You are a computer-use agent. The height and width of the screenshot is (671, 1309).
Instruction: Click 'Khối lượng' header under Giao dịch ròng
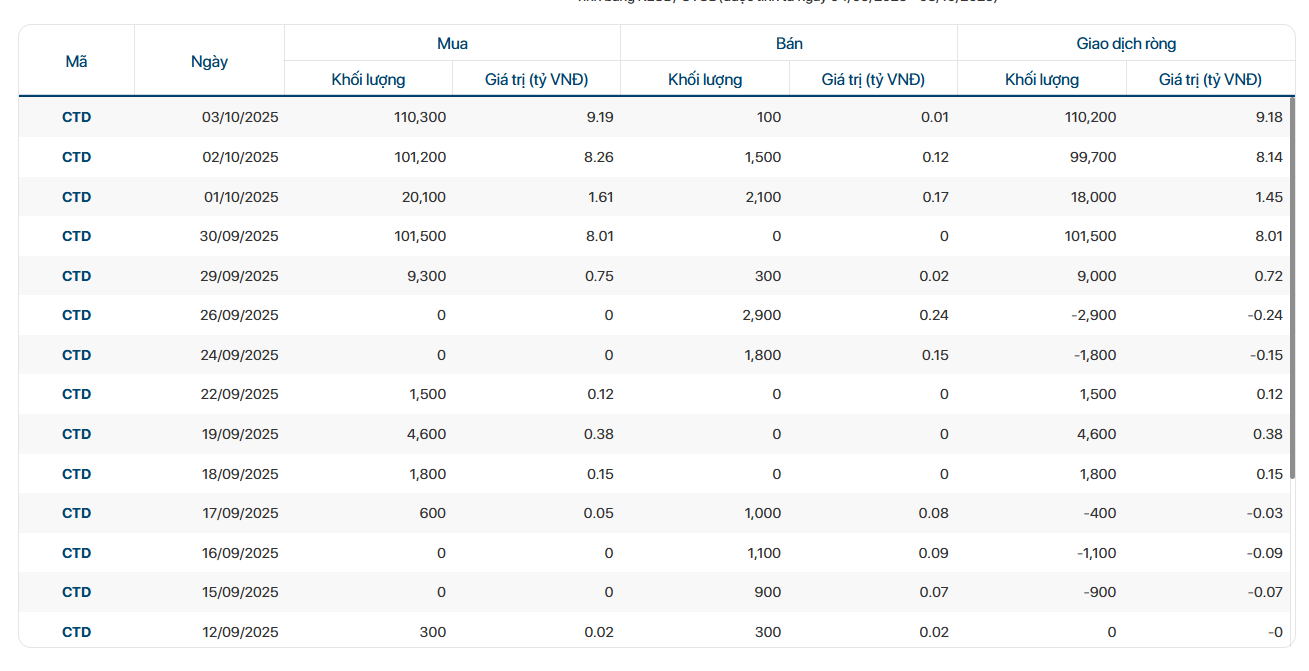pyautogui.click(x=1042, y=79)
